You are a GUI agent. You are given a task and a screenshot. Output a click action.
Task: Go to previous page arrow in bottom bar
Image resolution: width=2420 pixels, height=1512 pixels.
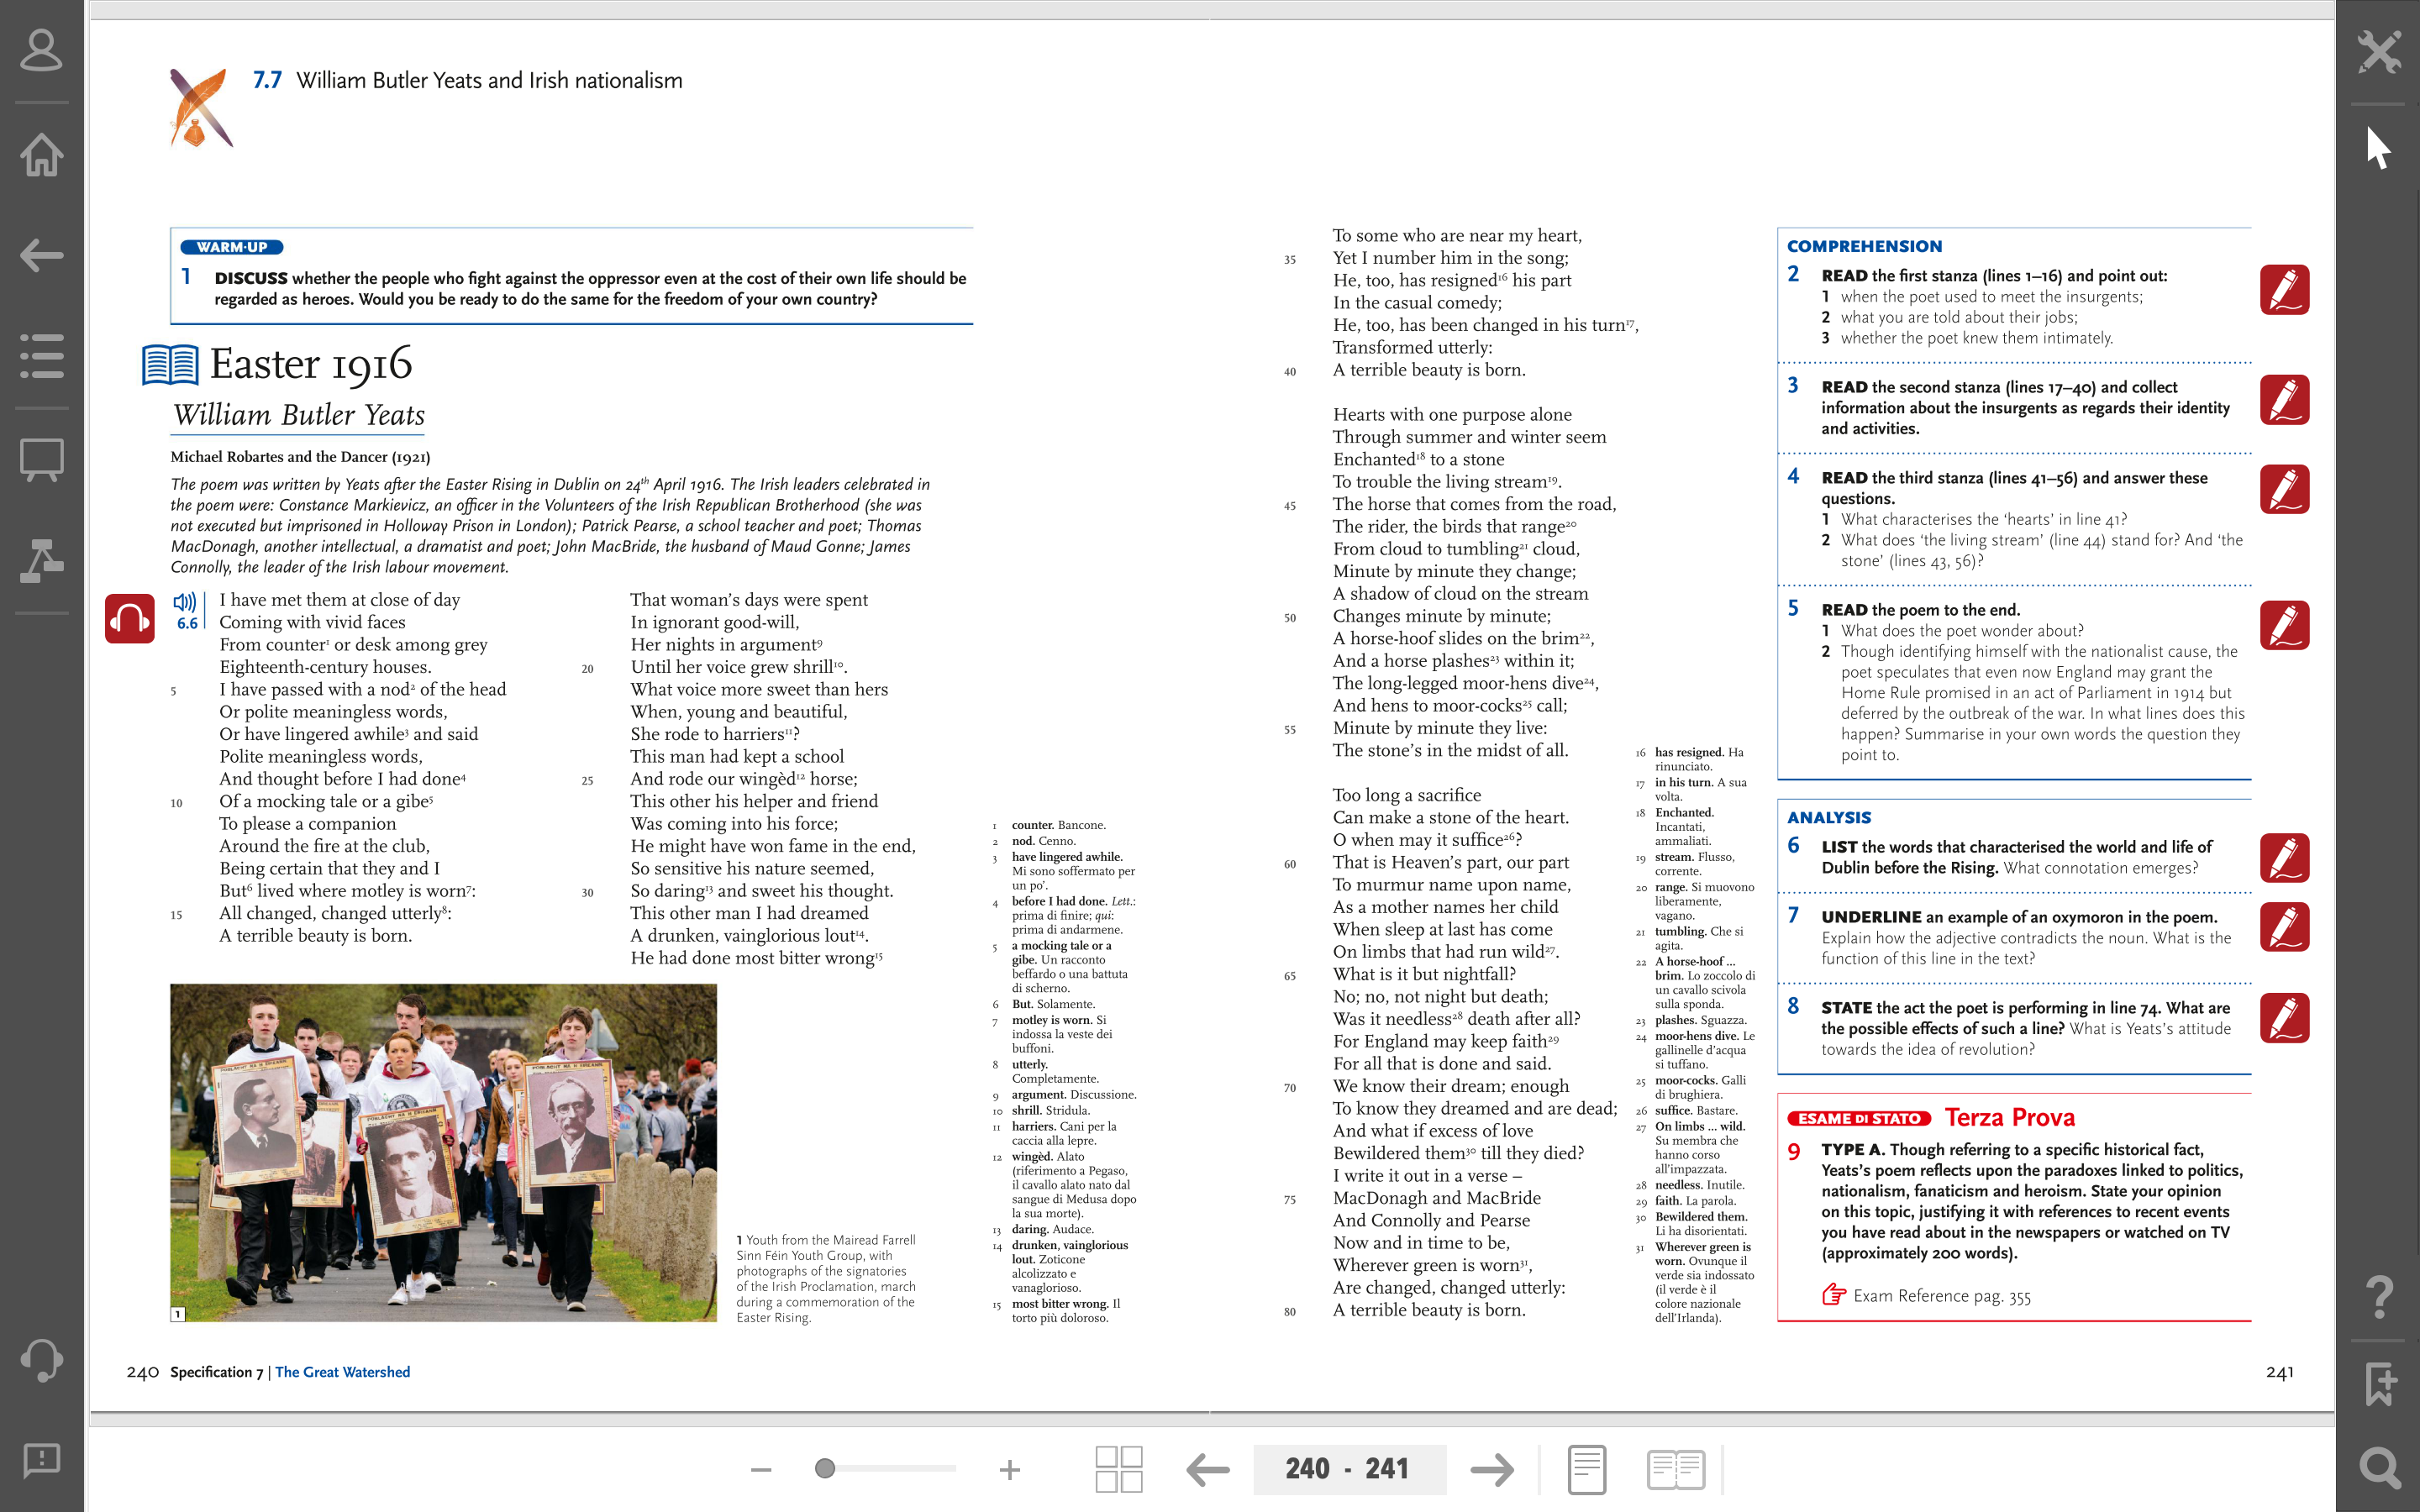tap(1208, 1469)
